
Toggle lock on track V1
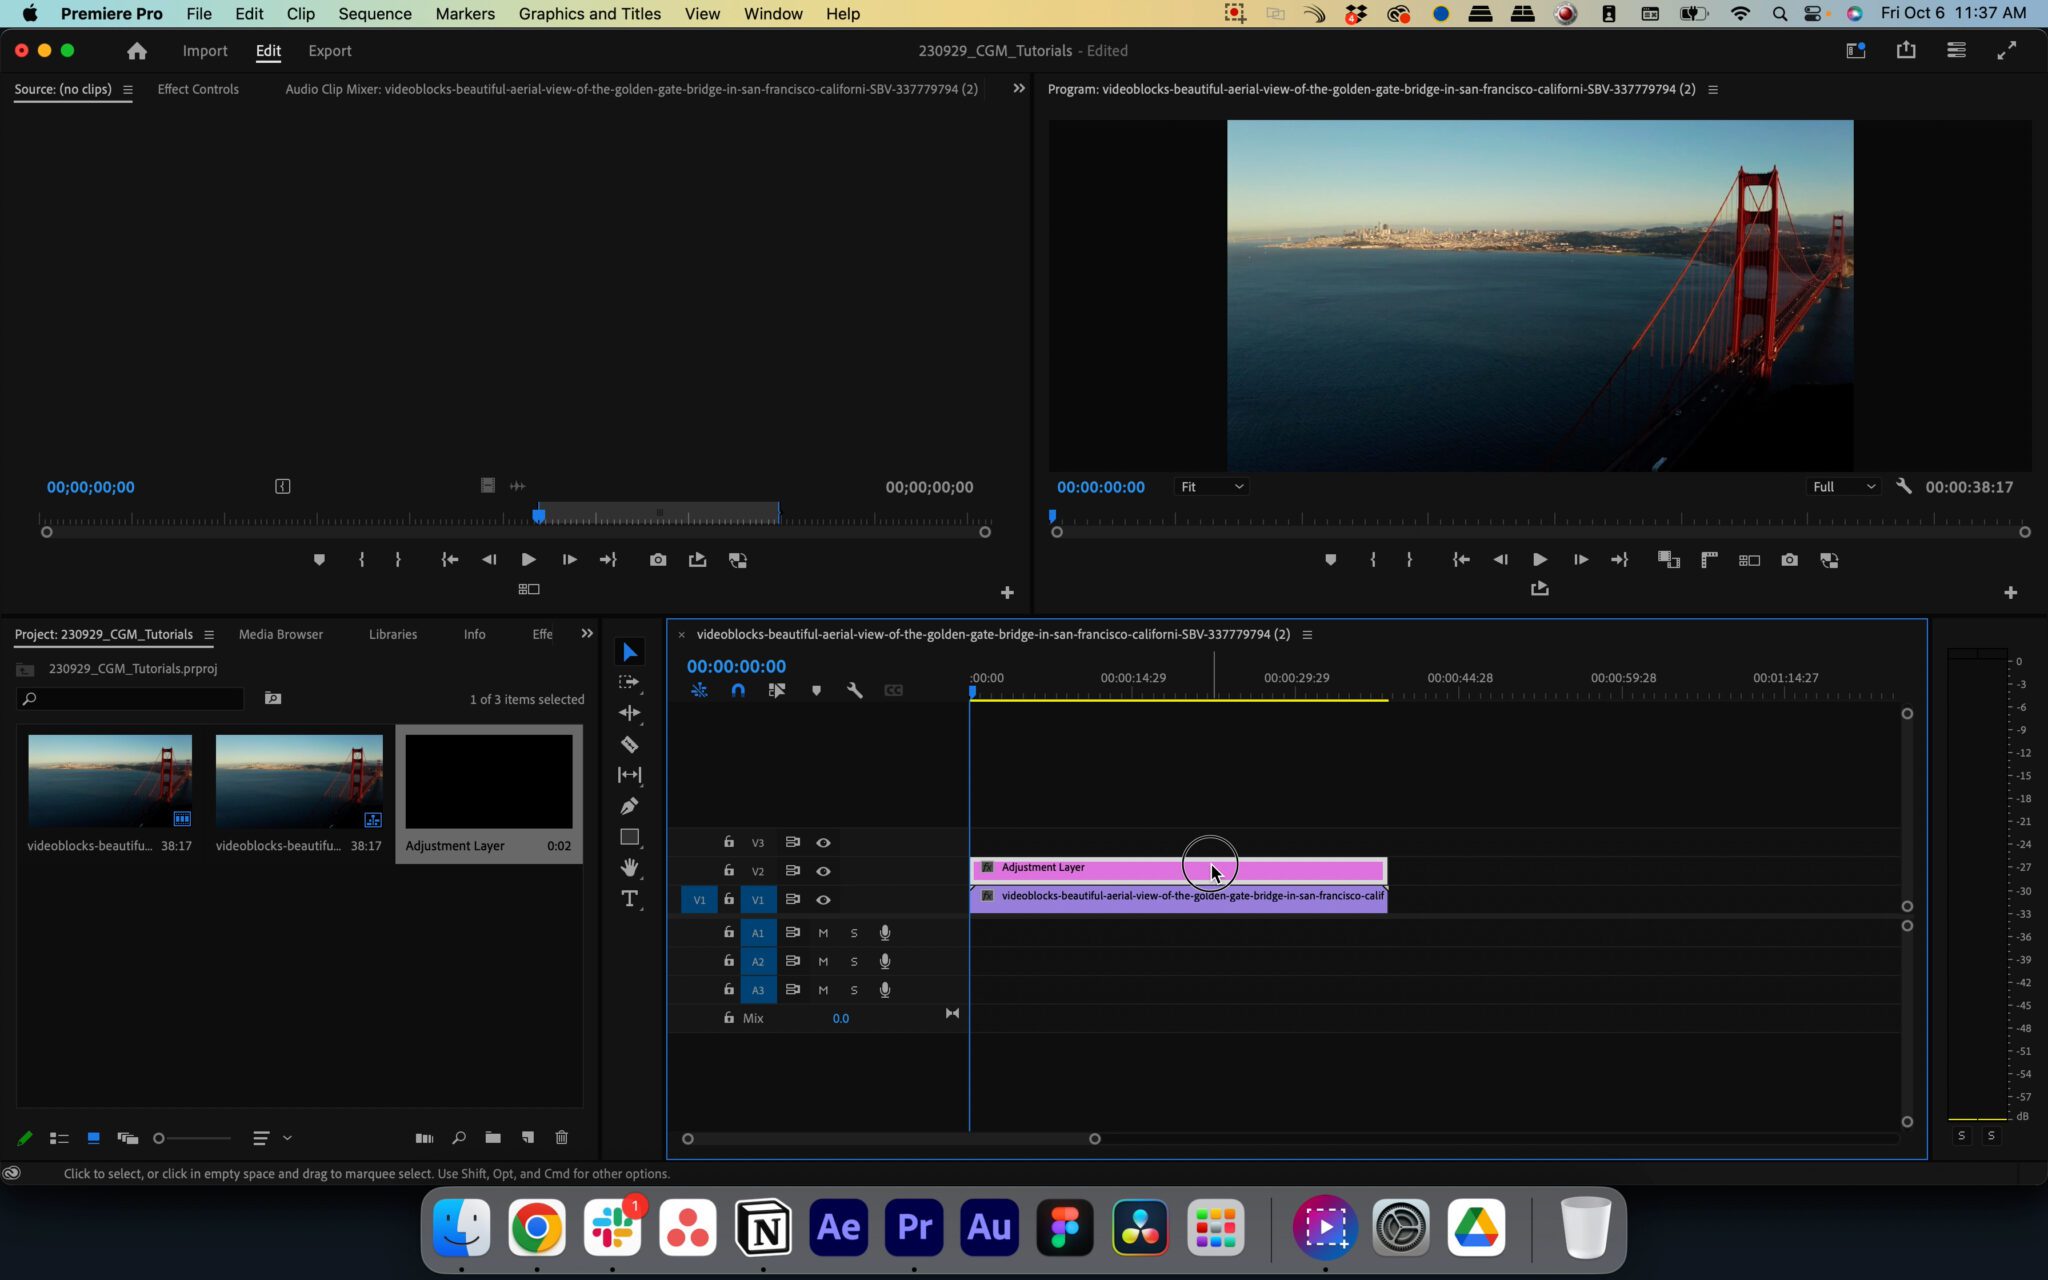(729, 899)
